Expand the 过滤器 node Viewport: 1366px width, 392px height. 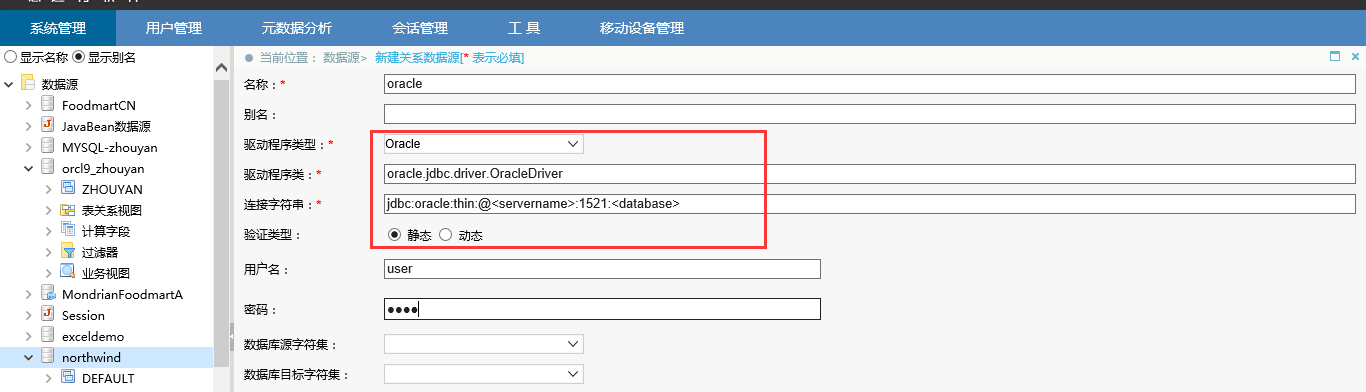pos(49,252)
